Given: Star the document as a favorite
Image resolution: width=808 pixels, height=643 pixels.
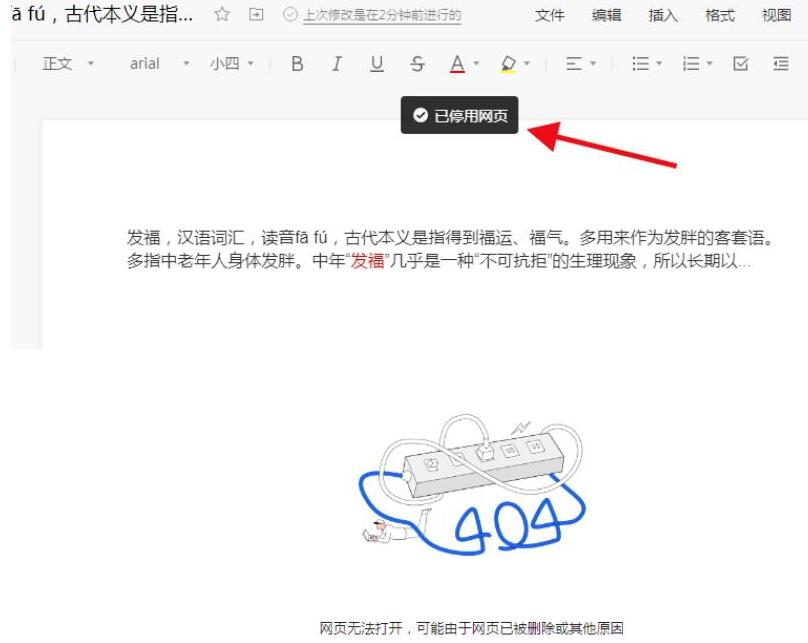Looking at the screenshot, I should [x=221, y=15].
